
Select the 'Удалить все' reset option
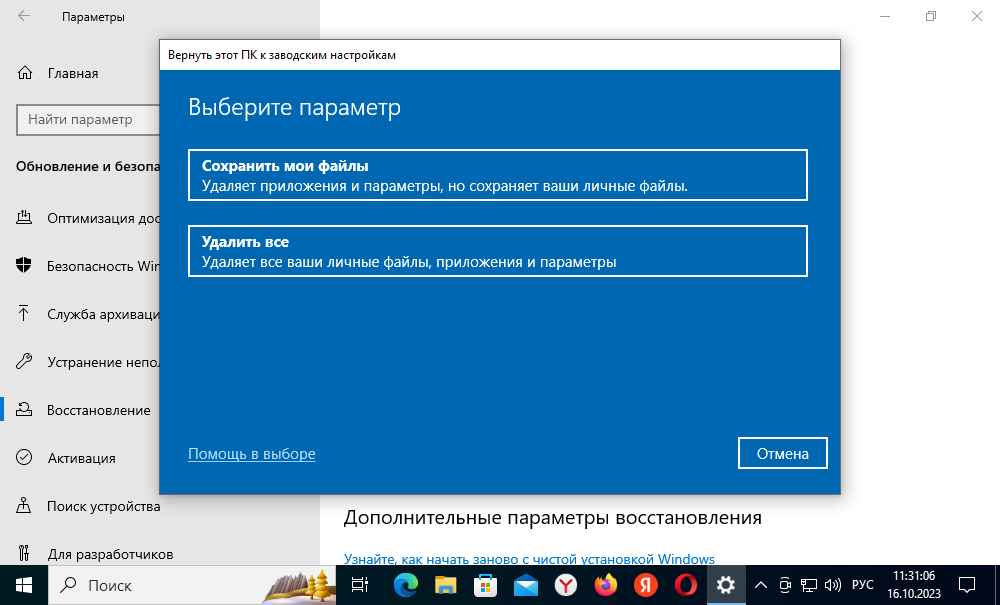[497, 251]
